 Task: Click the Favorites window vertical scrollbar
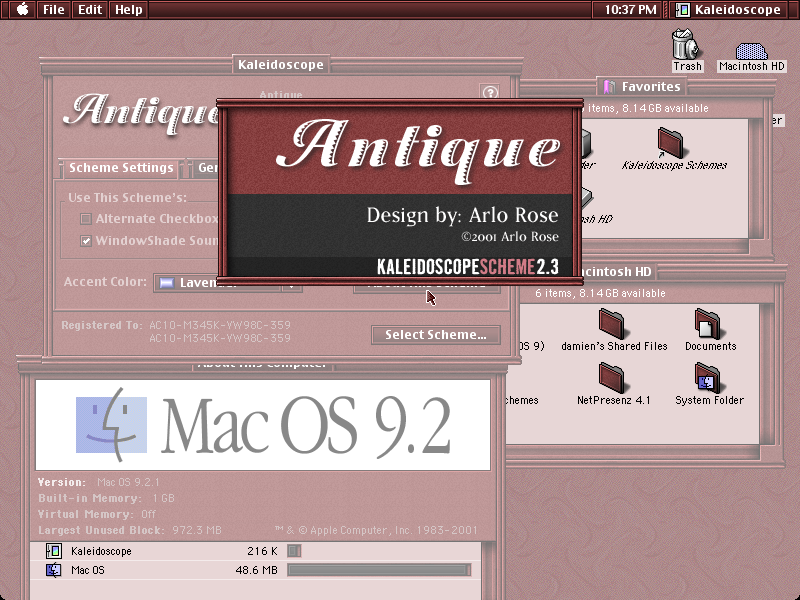(756, 179)
